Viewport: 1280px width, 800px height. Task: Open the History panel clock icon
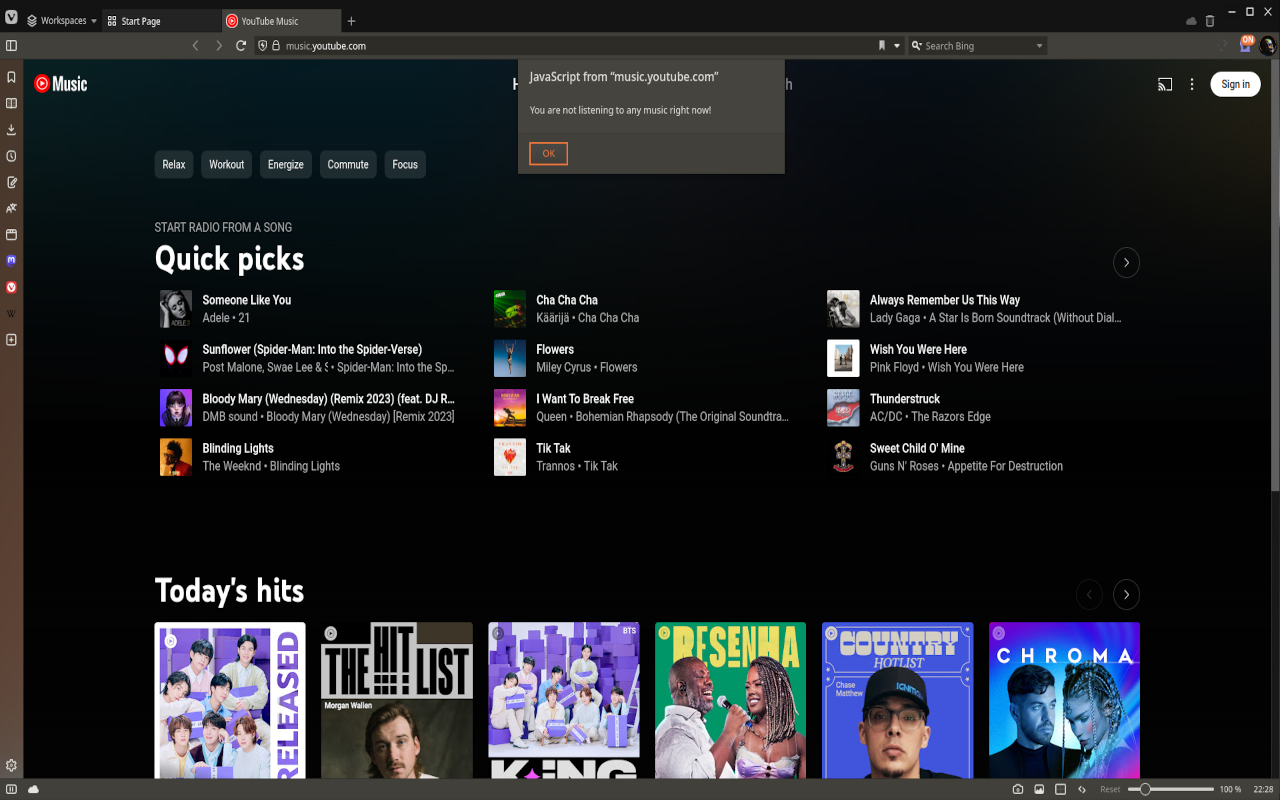tap(11, 156)
